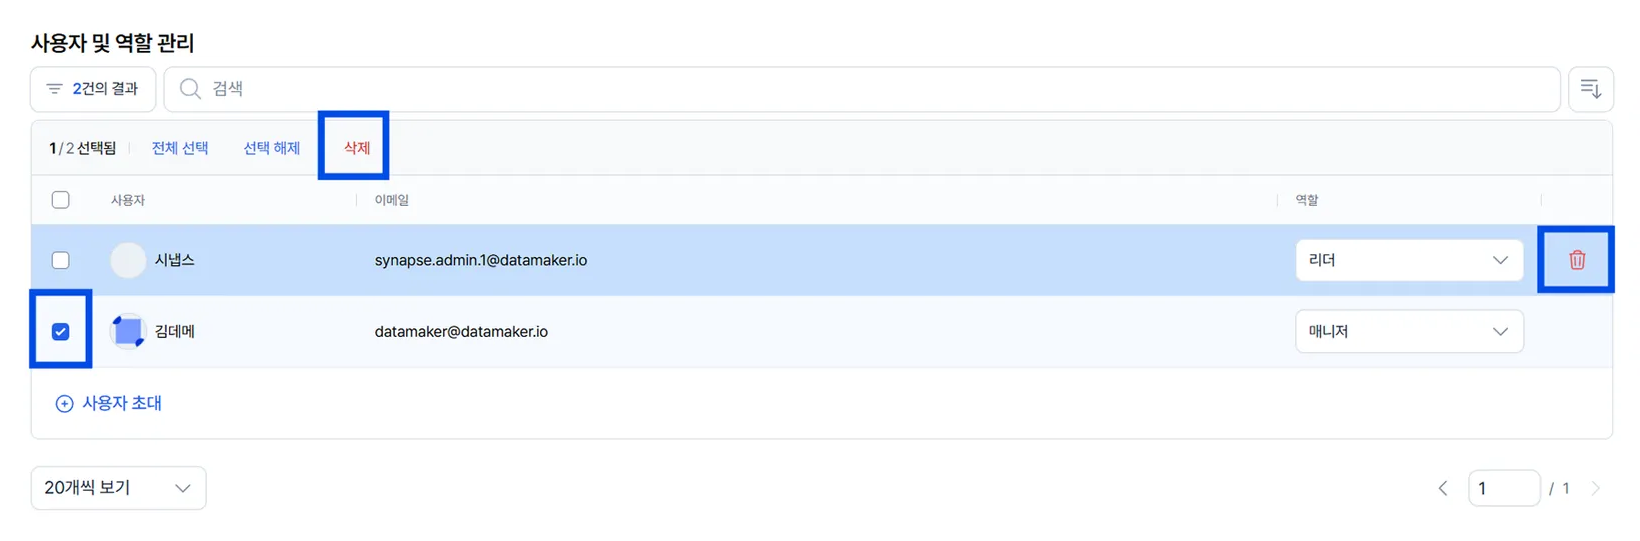Click the plus icon by 사용자 초대
This screenshot has height=541, width=1640.
tap(64, 404)
